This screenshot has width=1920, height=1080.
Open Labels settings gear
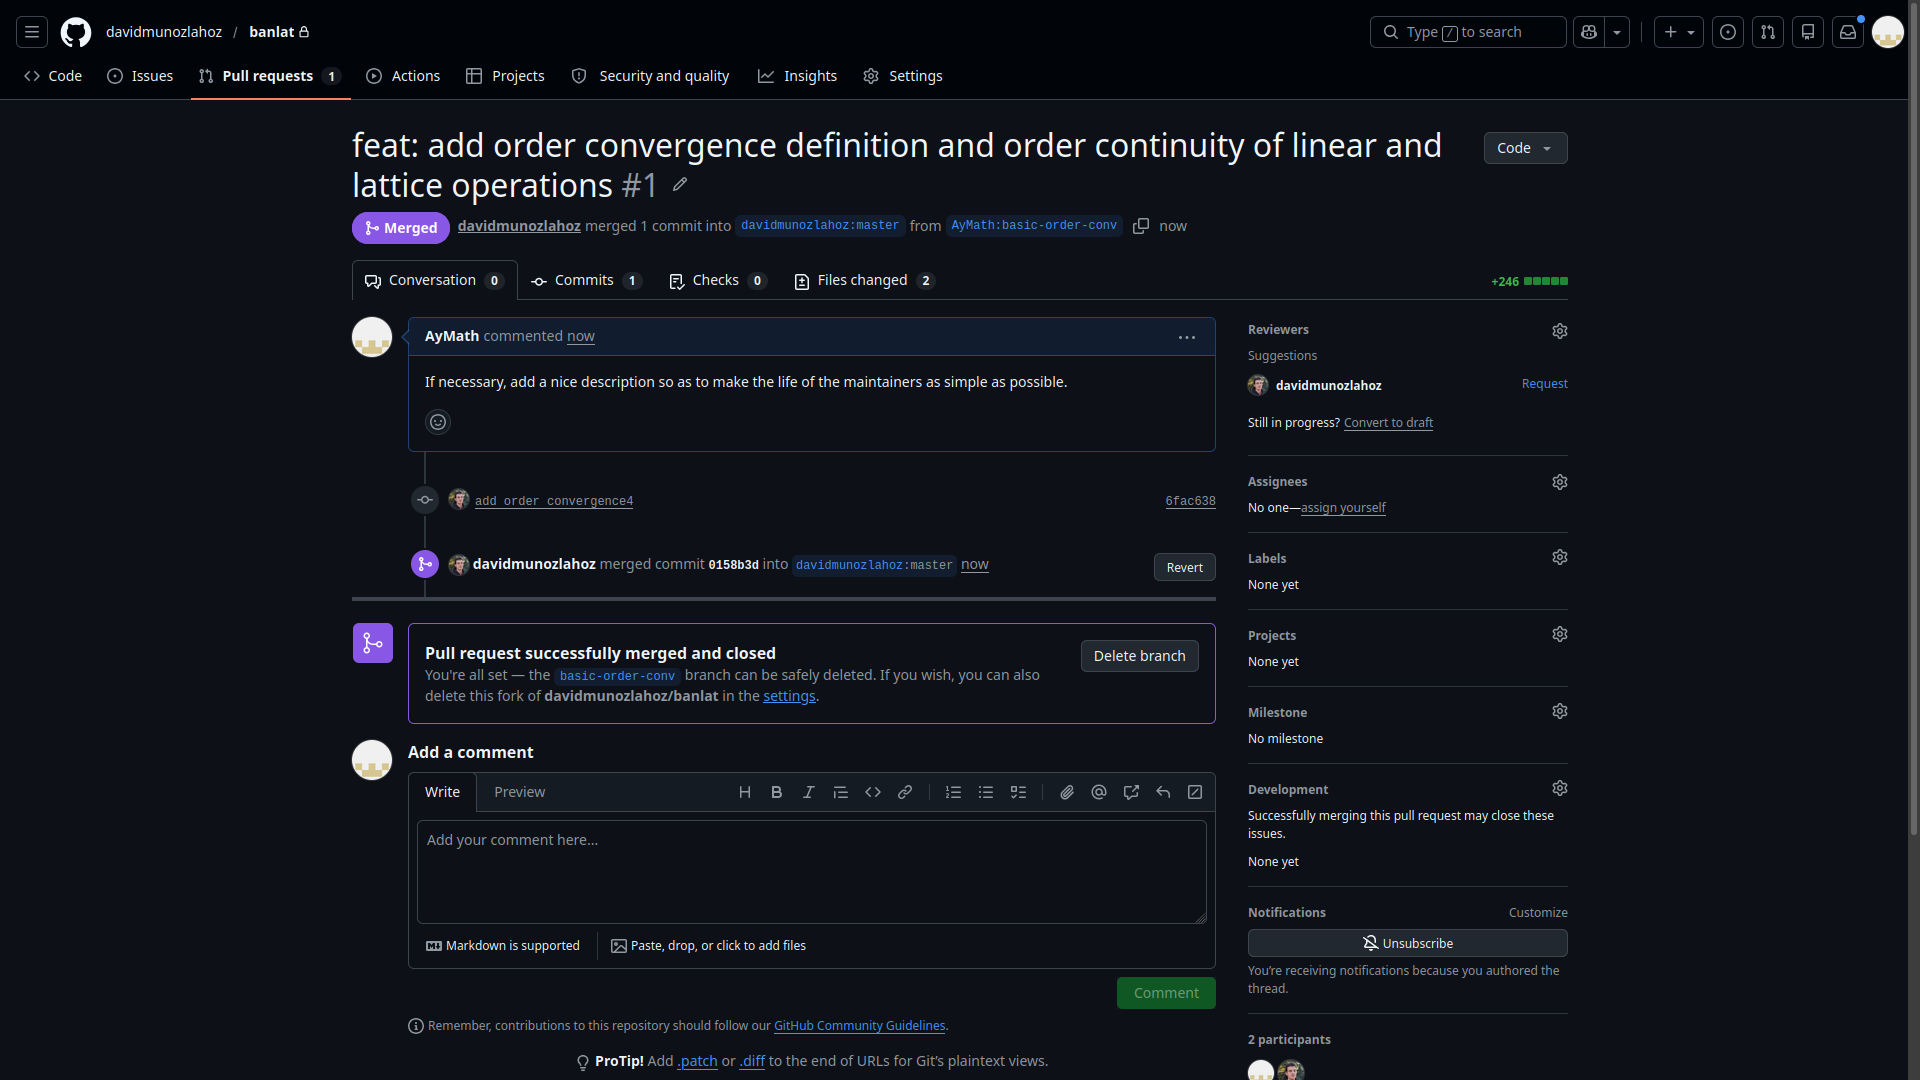click(x=1560, y=557)
